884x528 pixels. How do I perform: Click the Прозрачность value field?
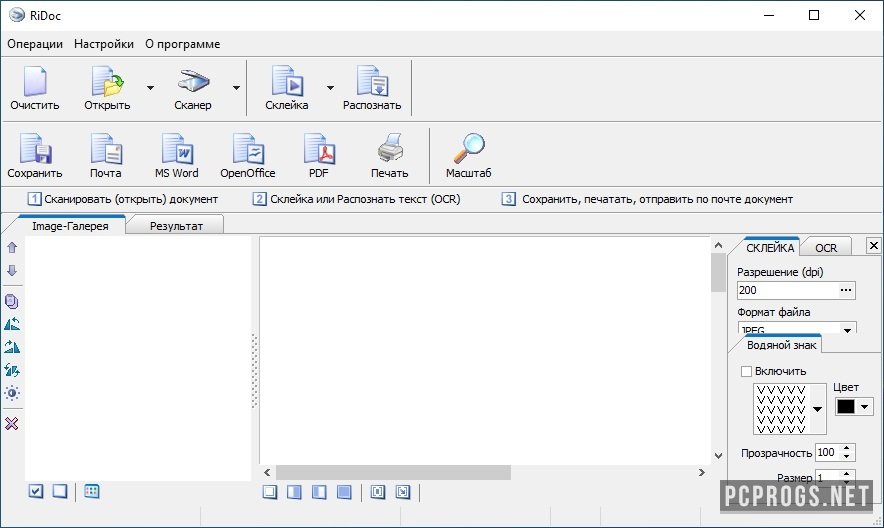(x=827, y=453)
